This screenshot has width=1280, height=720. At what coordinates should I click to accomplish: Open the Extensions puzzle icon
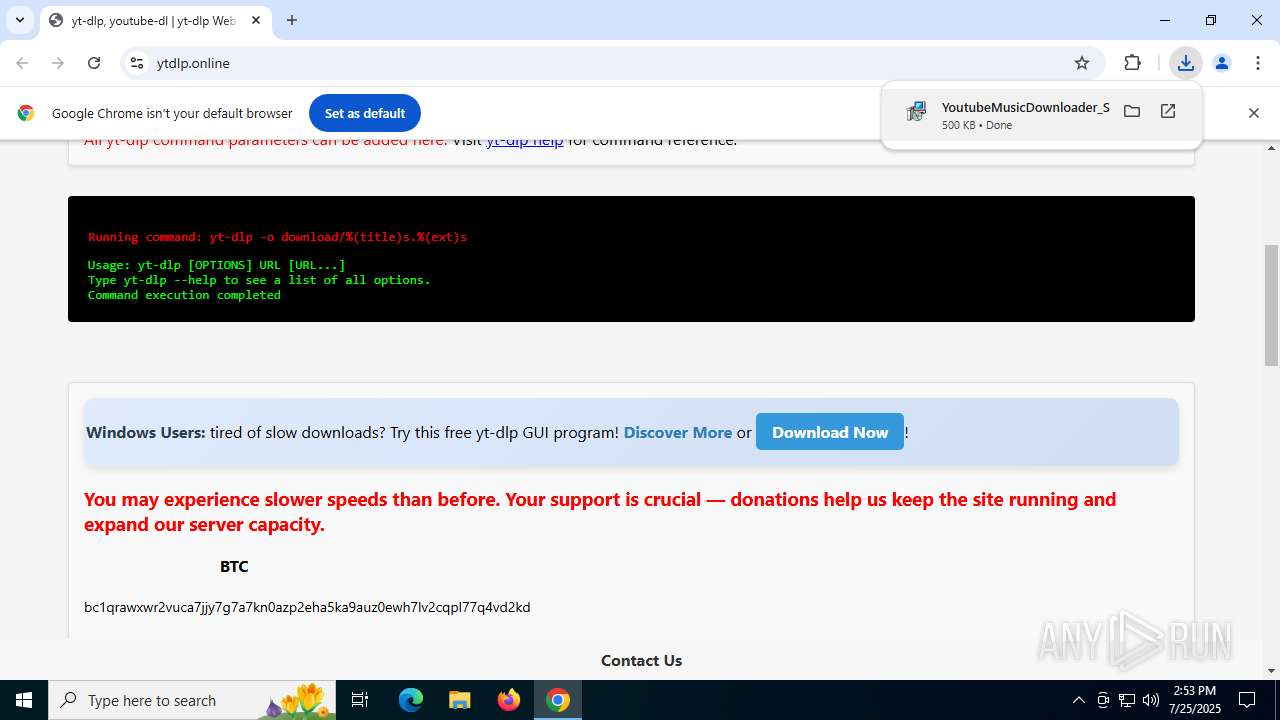point(1132,63)
